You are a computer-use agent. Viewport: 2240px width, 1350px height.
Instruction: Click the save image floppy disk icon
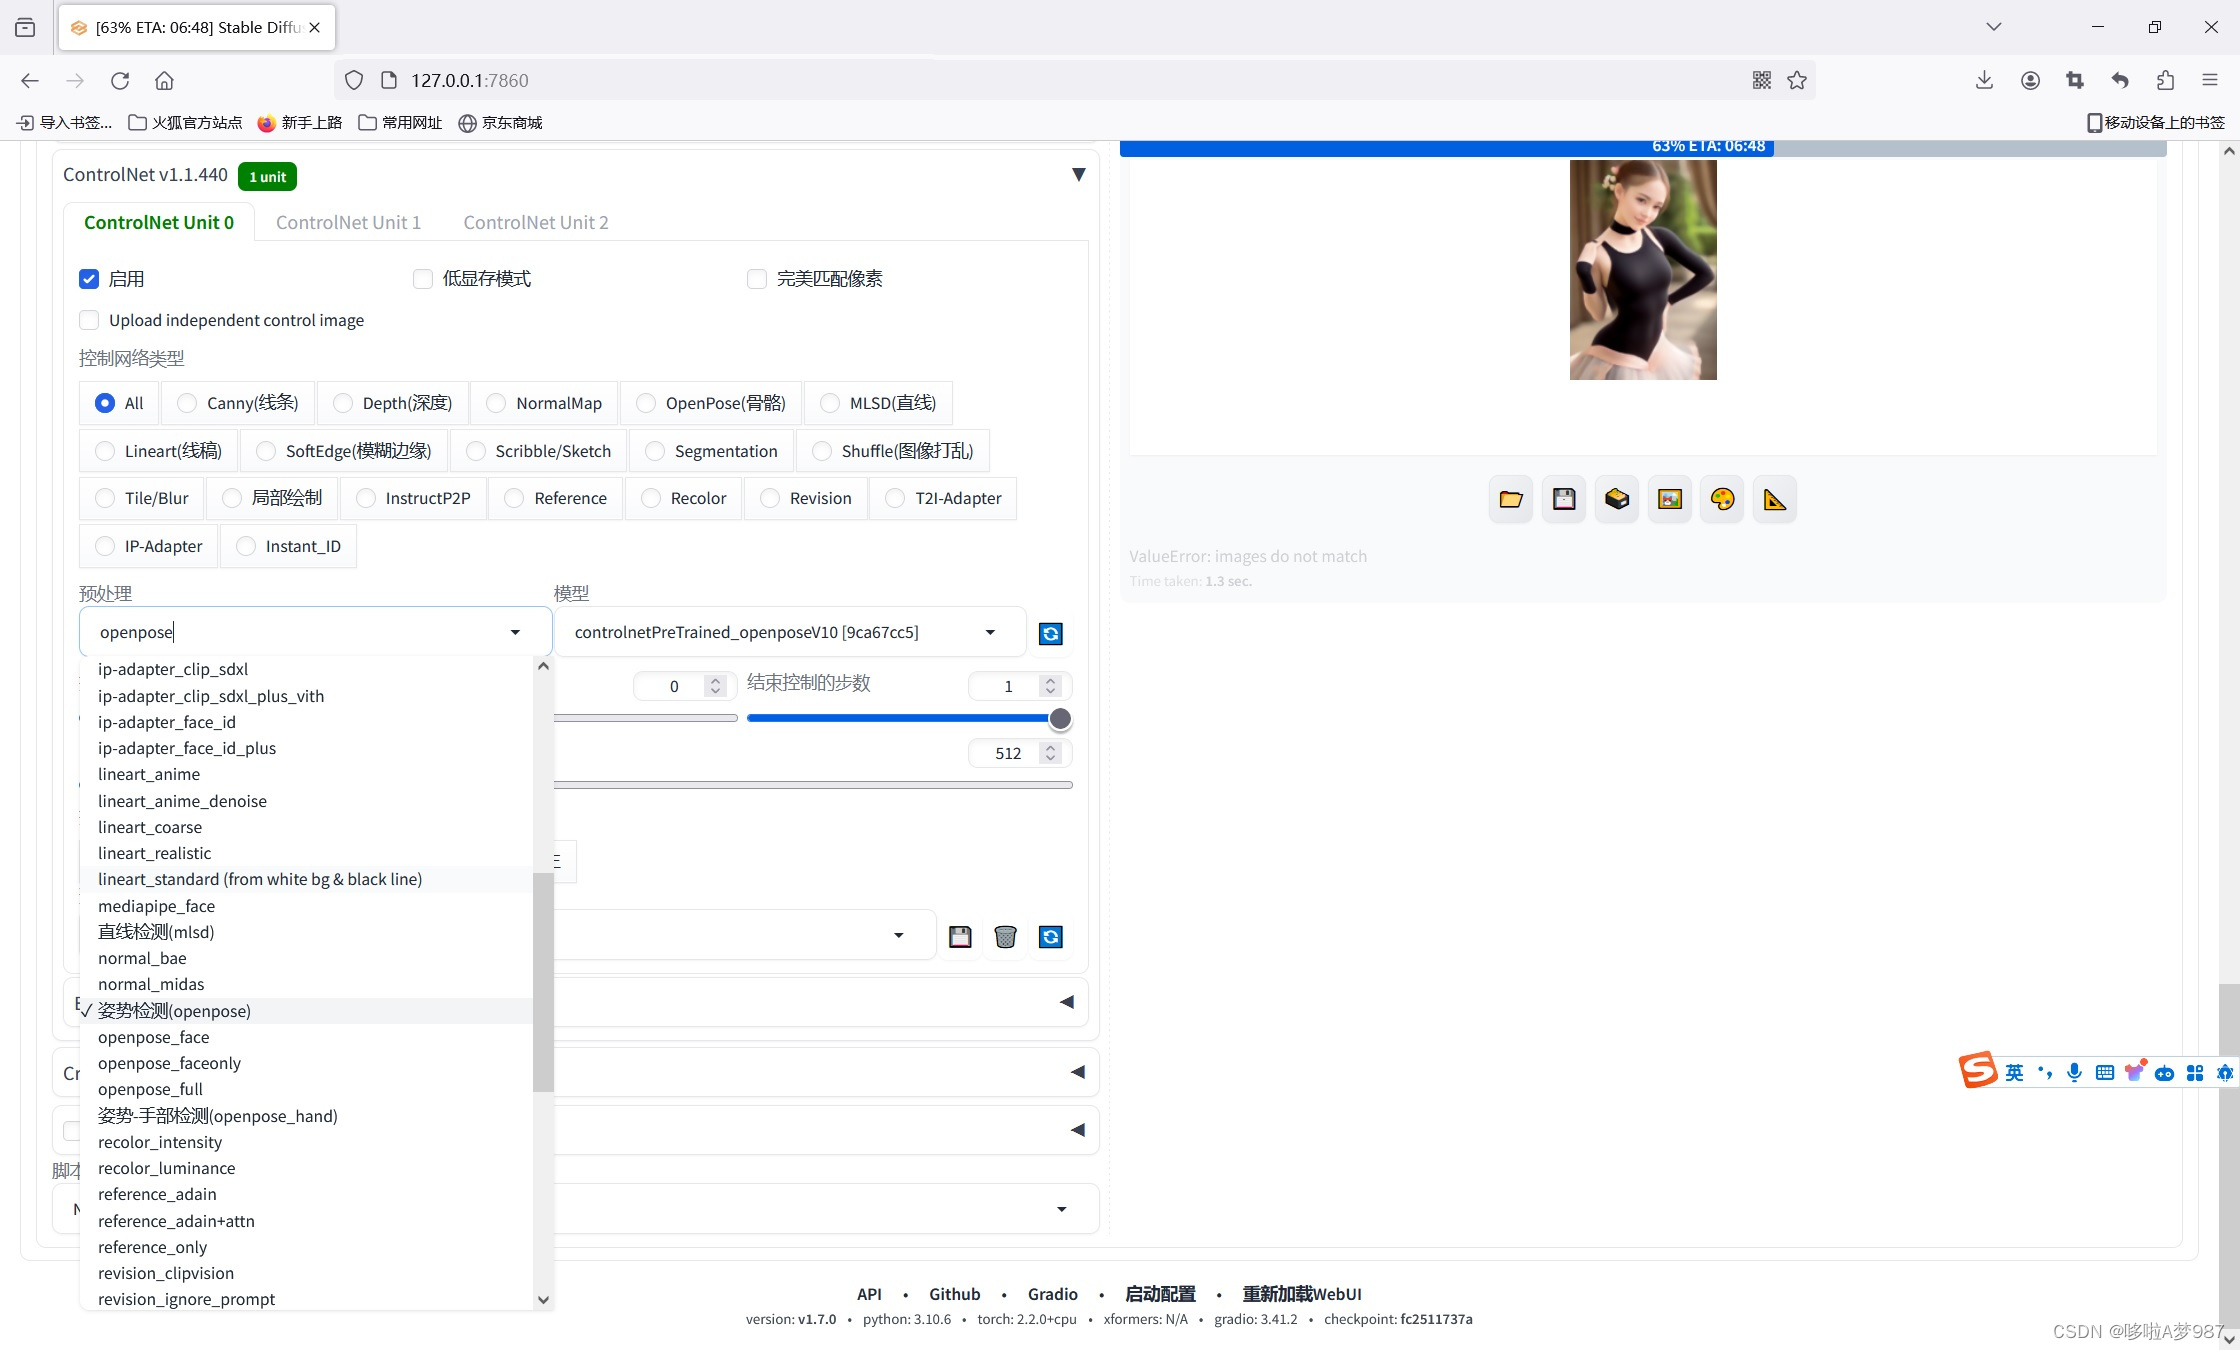1564,499
